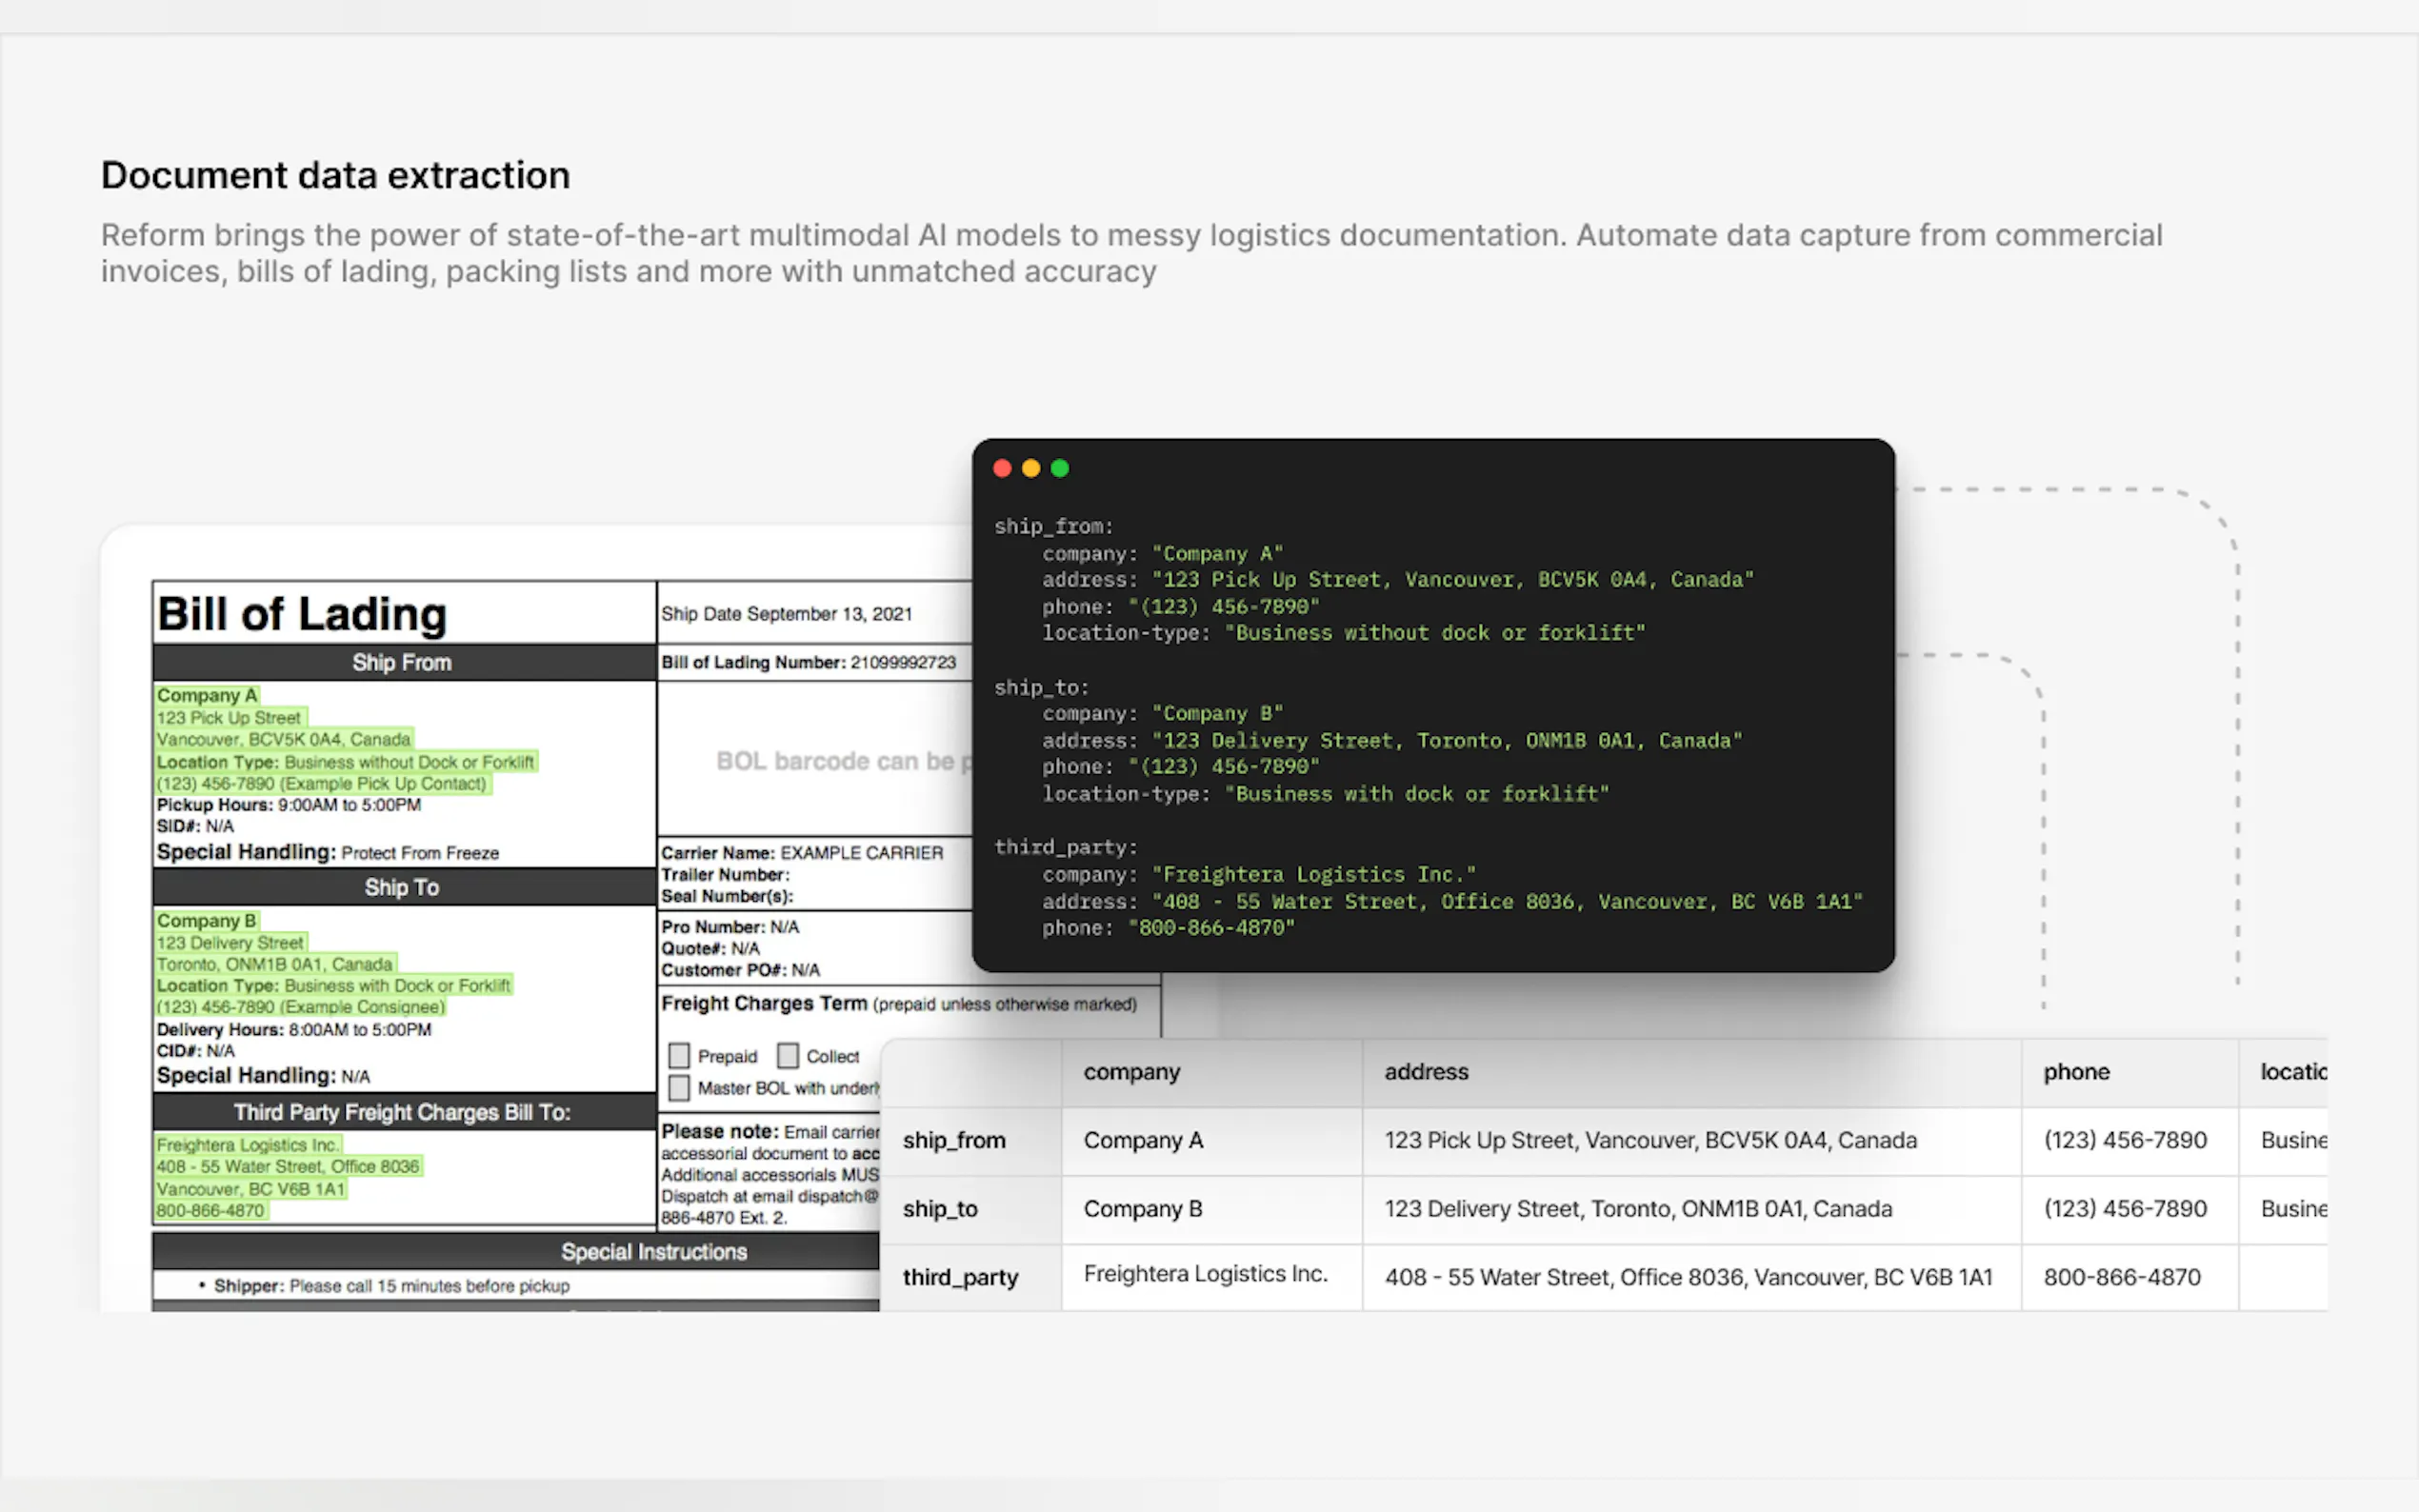Click highlighted Freightera Logistics Inc. on document
The image size is (2419, 1512).
247,1145
